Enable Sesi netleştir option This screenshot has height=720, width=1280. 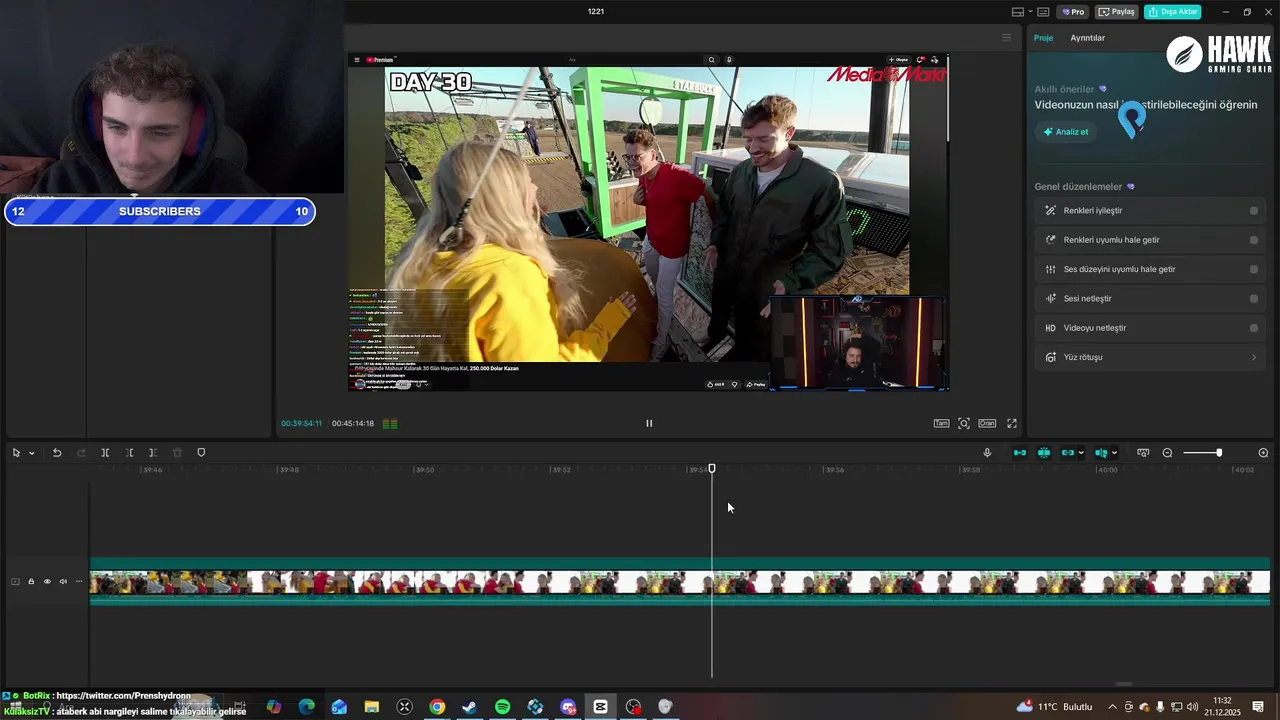[1254, 298]
